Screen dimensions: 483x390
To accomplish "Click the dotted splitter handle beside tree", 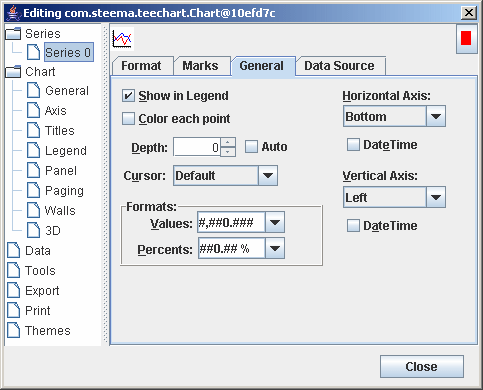I will [x=106, y=184].
